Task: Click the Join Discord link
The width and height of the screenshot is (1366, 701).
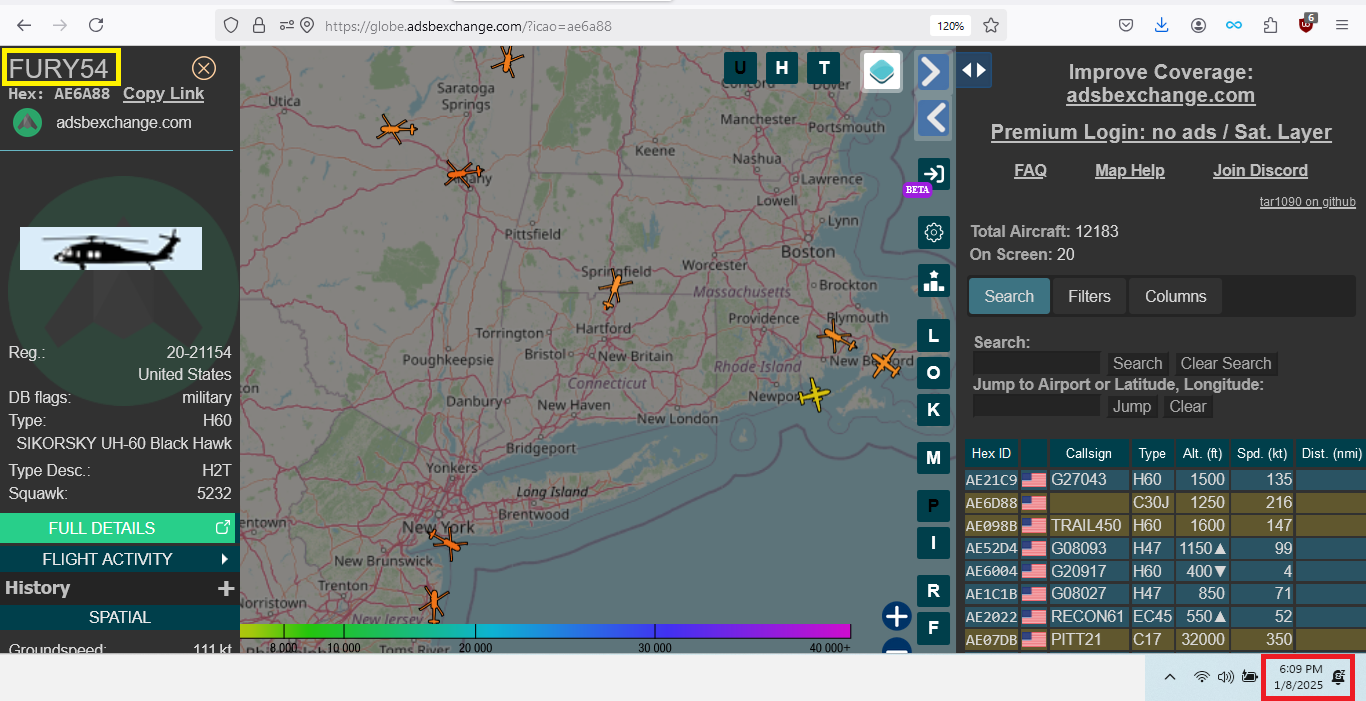Action: 1260,171
